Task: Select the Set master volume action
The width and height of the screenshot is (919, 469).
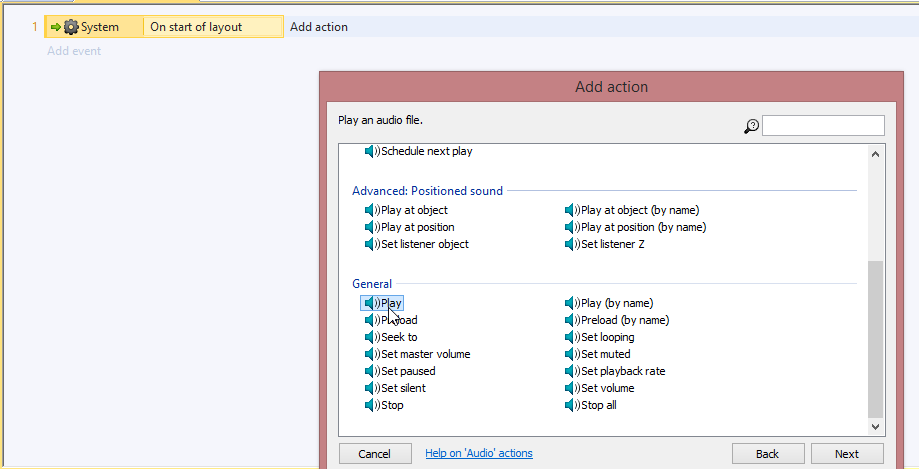Action: coord(417,354)
